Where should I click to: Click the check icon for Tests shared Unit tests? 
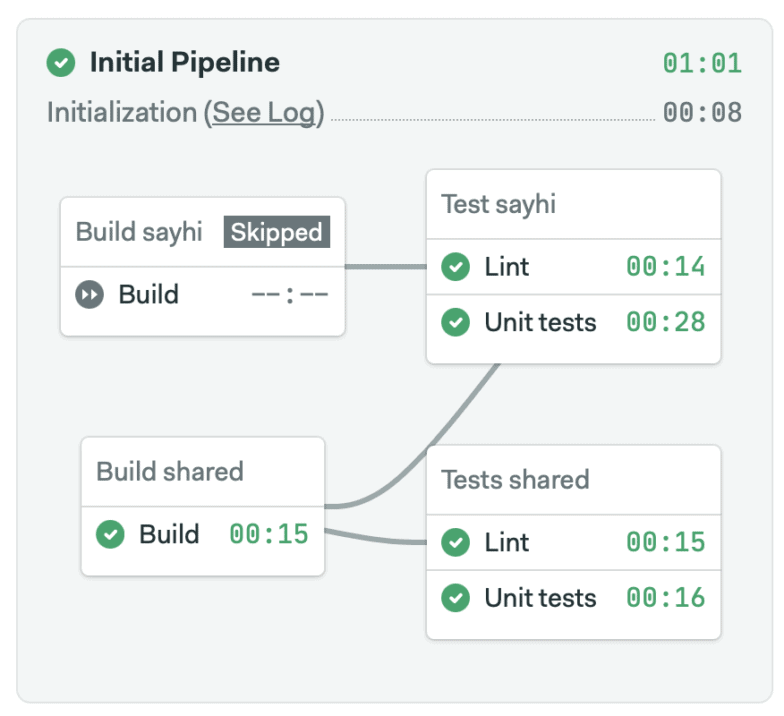pos(456,599)
